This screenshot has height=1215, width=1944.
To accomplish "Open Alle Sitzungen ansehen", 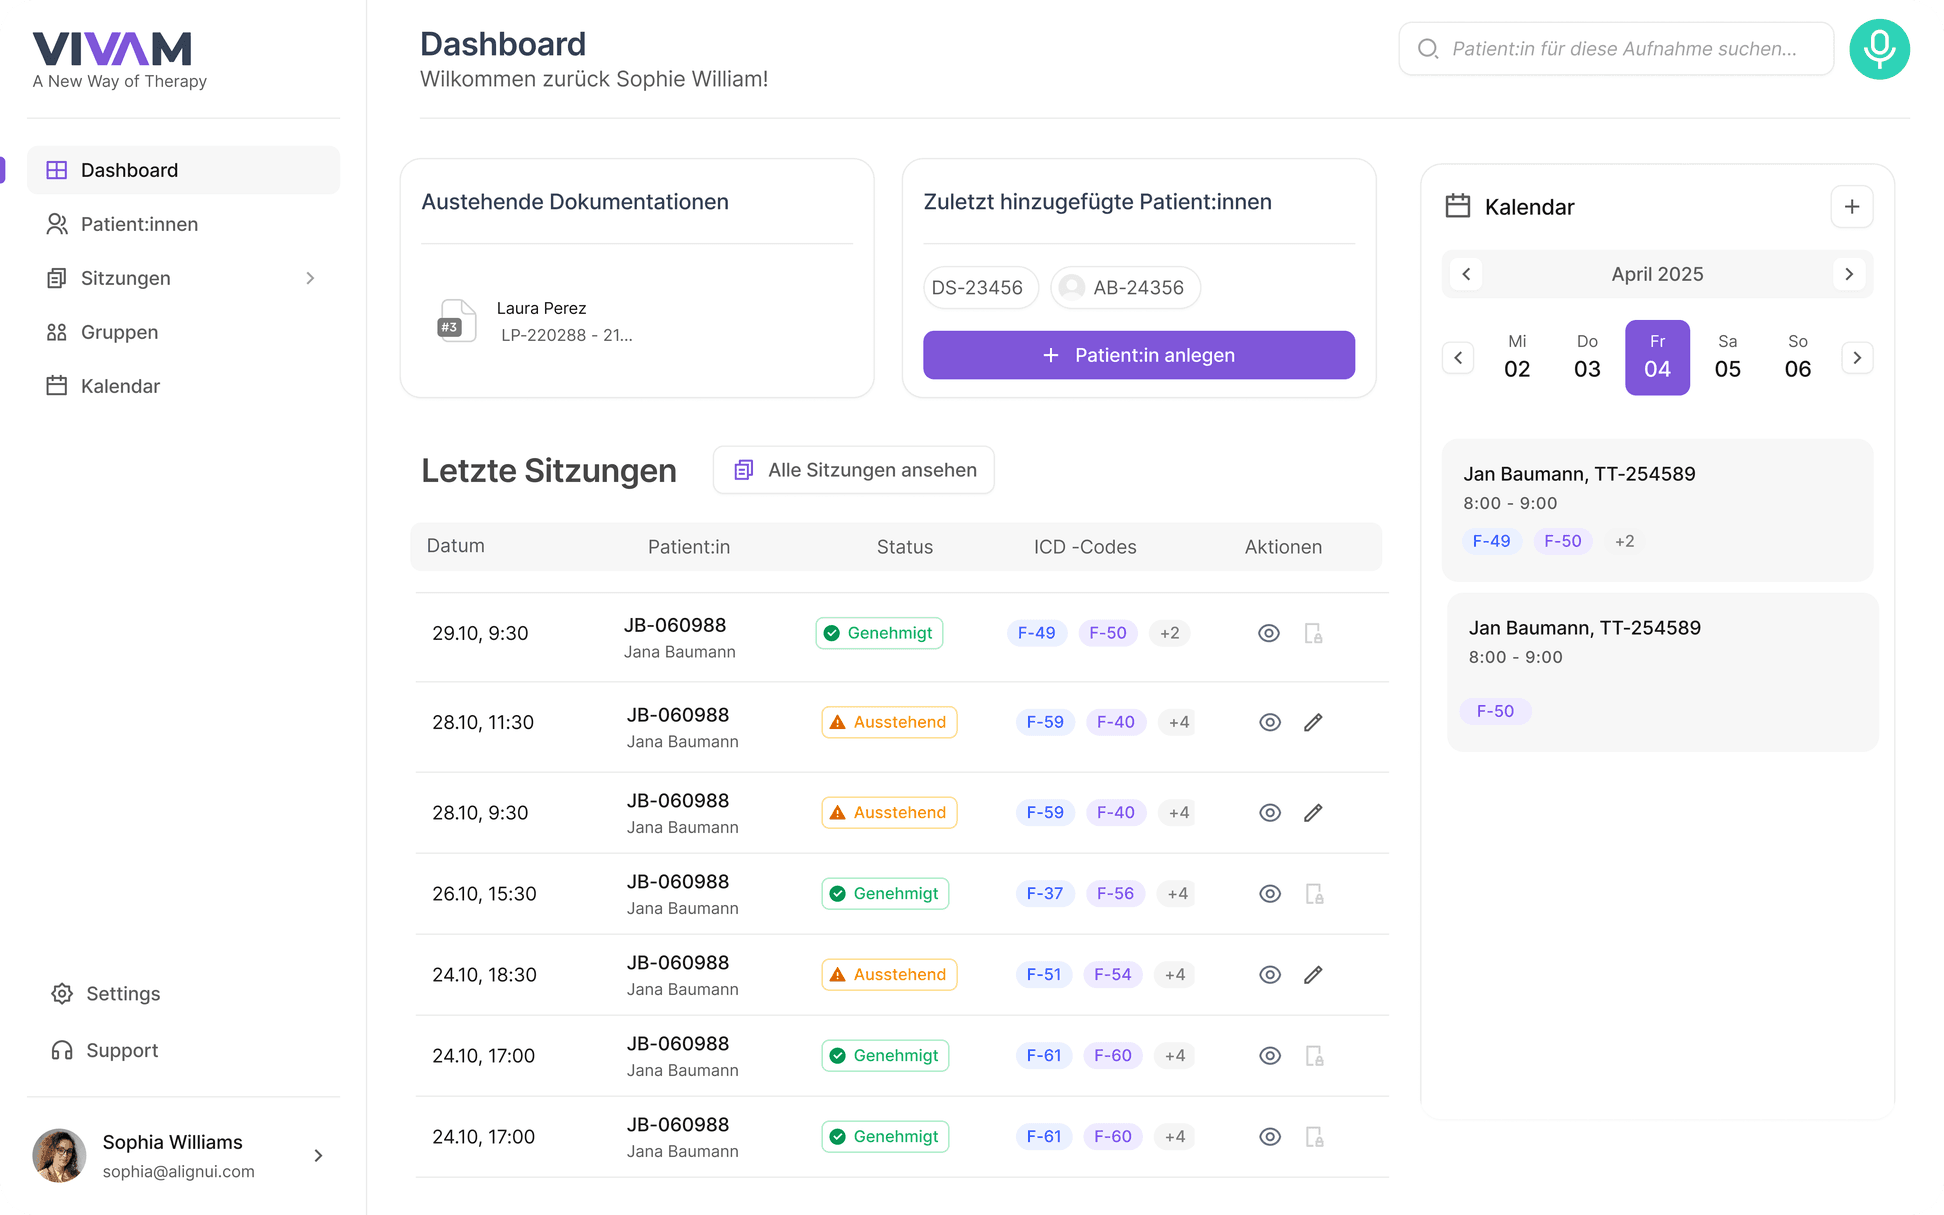I will click(853, 470).
